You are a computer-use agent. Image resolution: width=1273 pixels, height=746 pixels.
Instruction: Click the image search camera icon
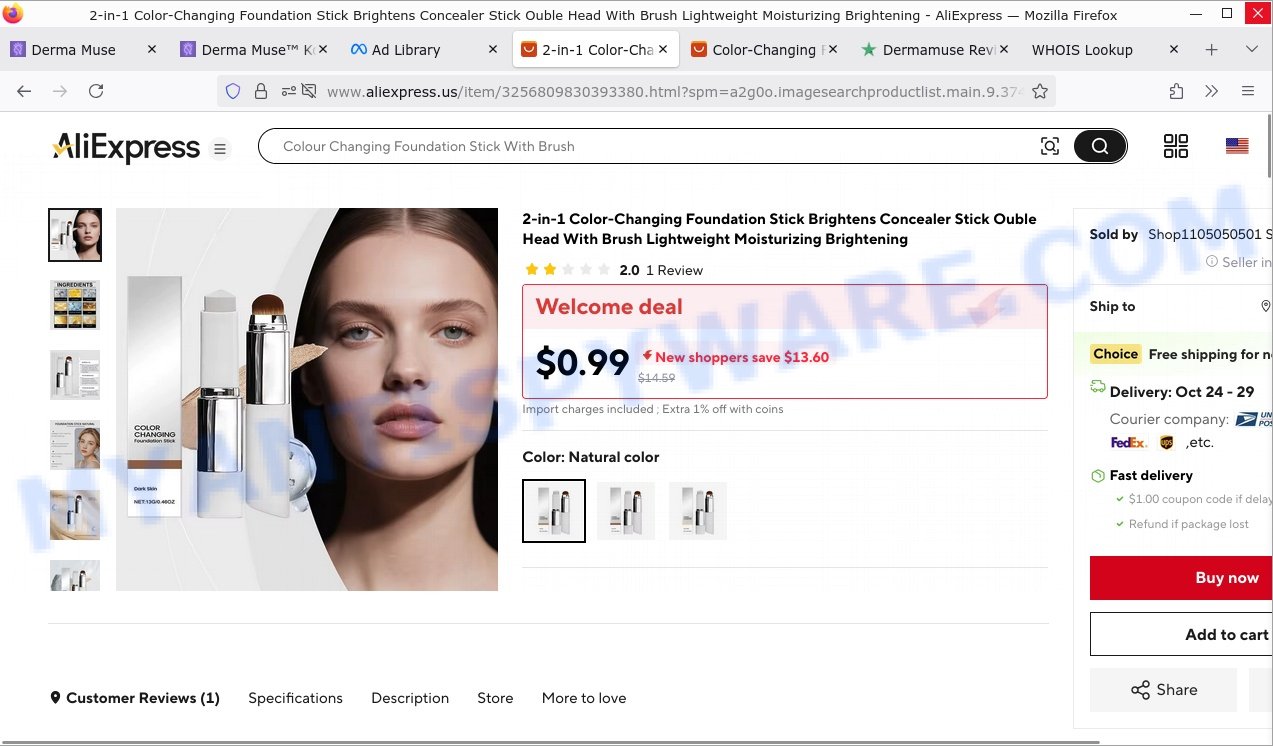[x=1049, y=147]
